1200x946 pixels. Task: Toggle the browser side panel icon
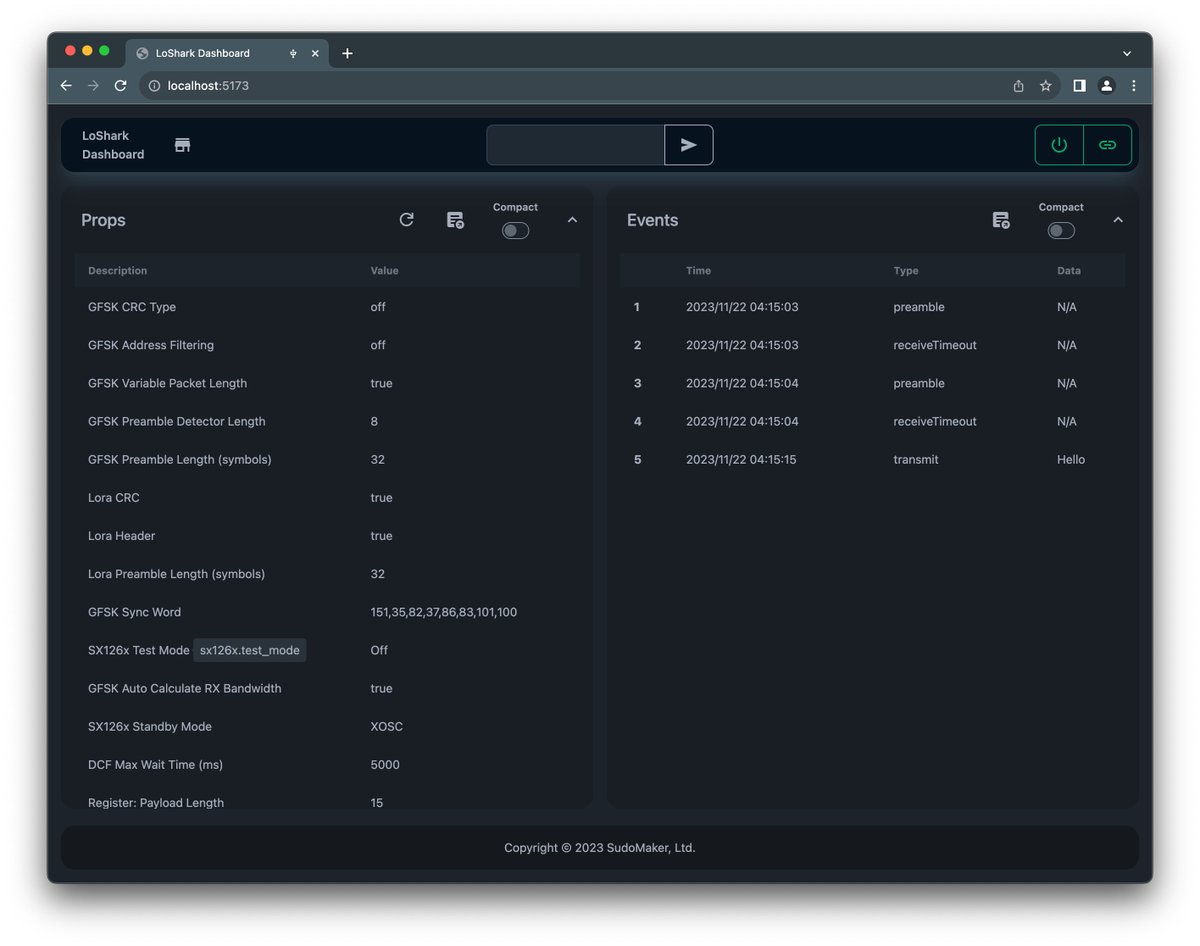point(1079,86)
